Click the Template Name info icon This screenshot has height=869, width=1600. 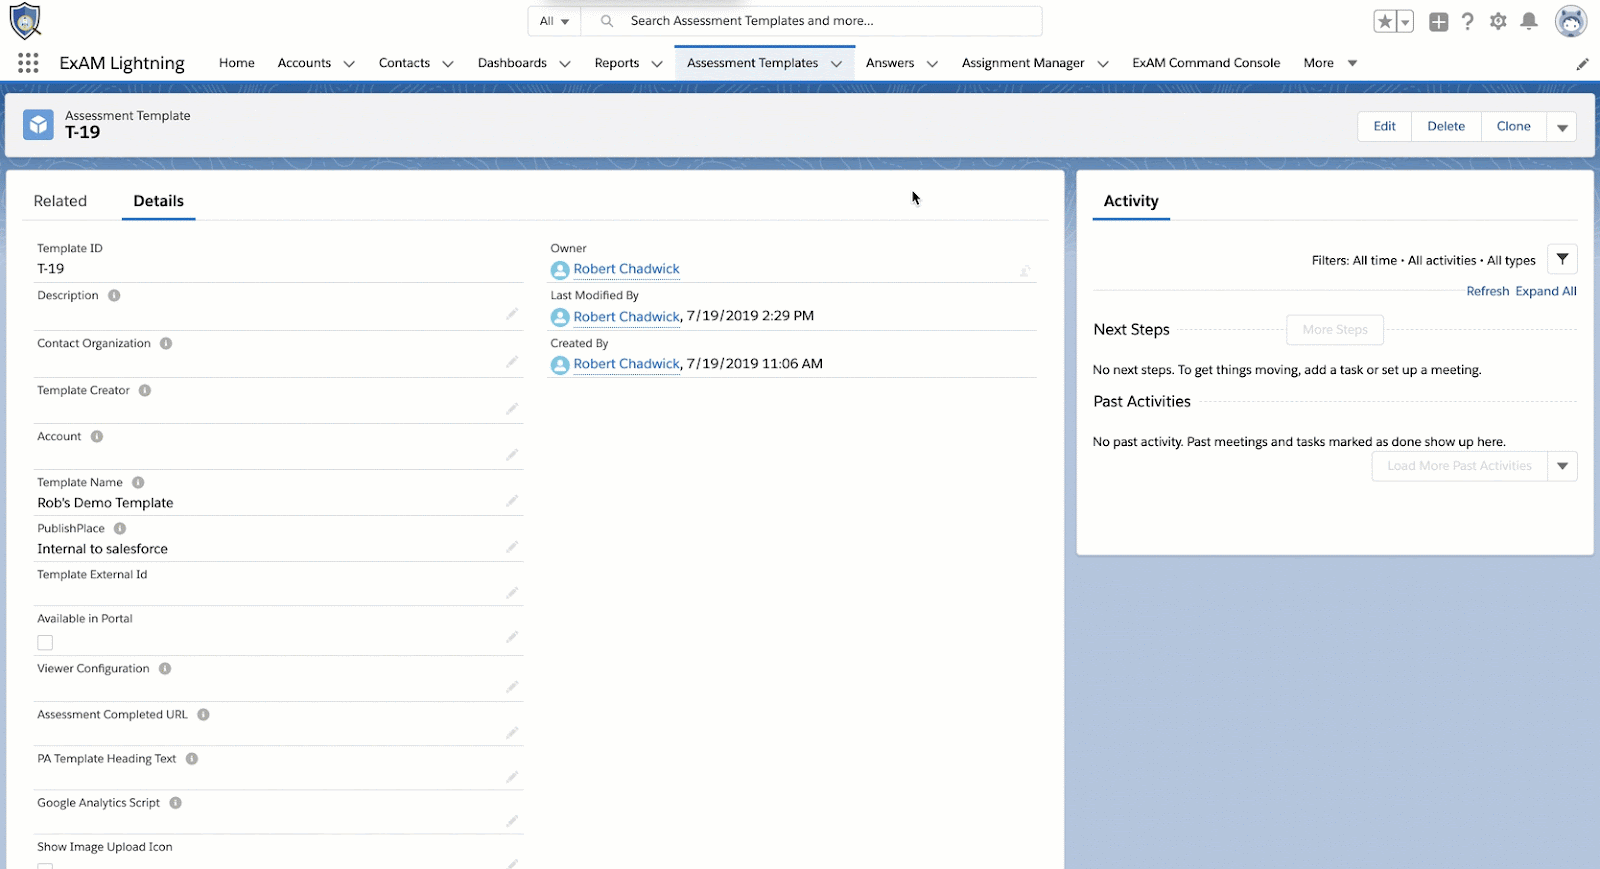138,483
